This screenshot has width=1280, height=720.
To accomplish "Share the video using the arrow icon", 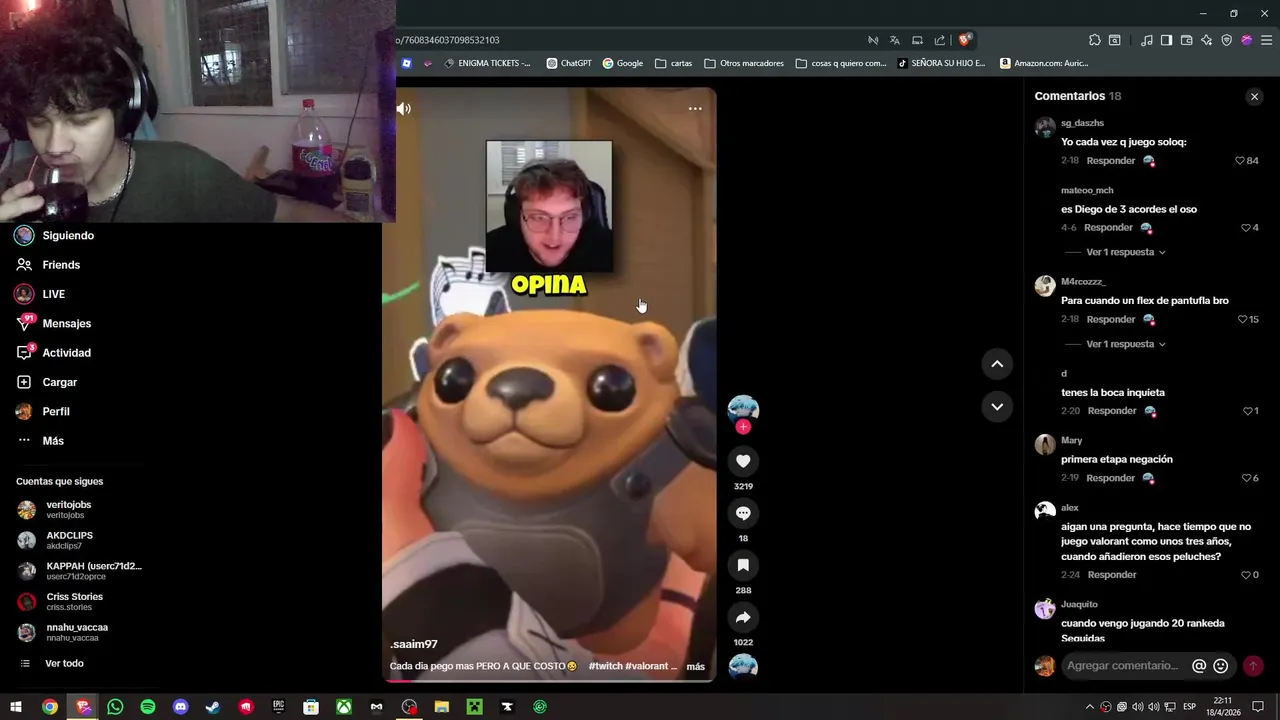I will tap(743, 617).
